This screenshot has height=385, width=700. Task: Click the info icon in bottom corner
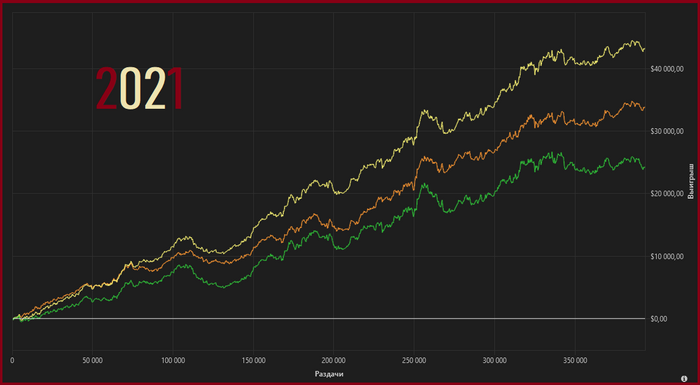[685, 378]
